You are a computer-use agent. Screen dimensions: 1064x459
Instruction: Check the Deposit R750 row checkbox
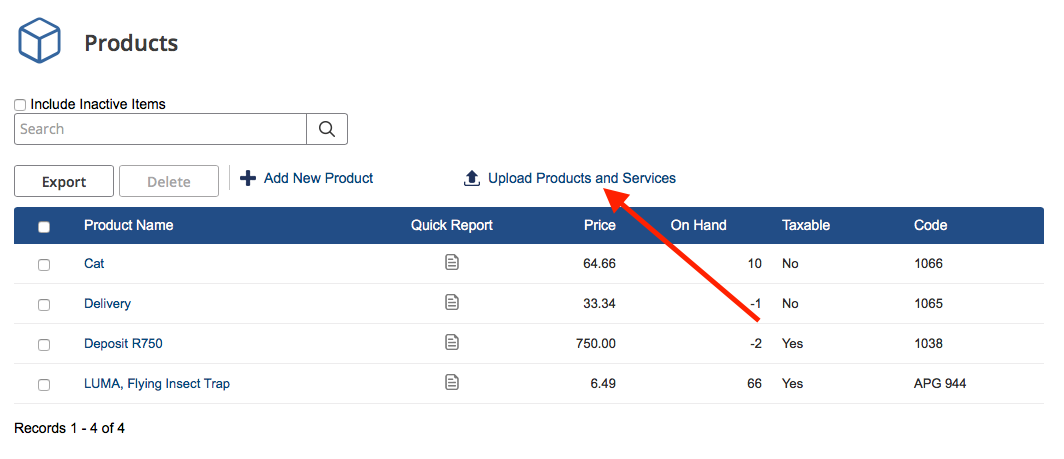coord(44,344)
